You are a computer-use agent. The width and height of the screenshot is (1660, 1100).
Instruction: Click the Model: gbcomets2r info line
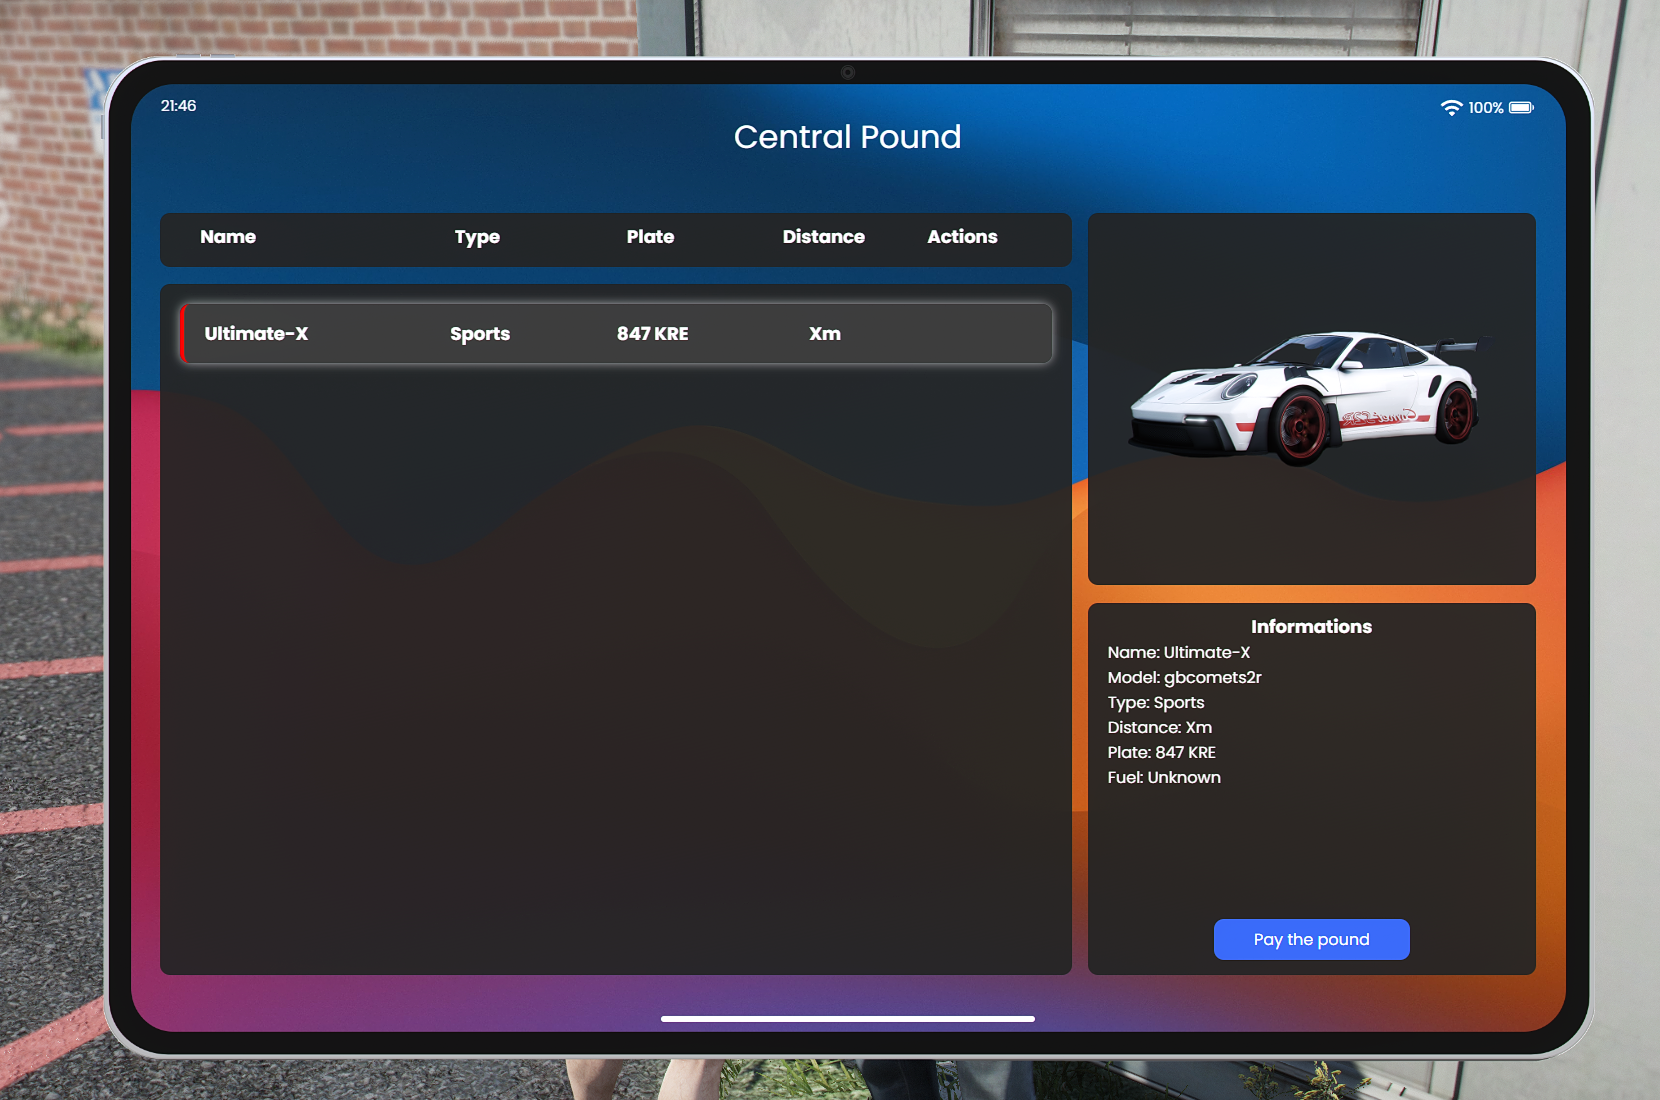point(1184,677)
